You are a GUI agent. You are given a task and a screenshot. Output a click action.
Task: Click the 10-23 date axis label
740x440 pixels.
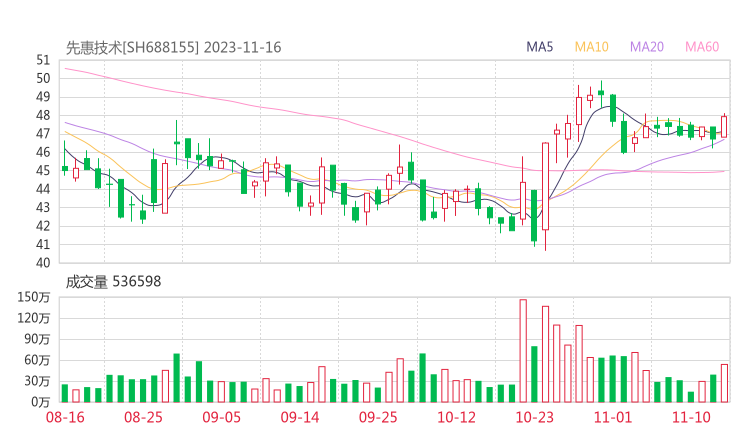click(x=534, y=417)
